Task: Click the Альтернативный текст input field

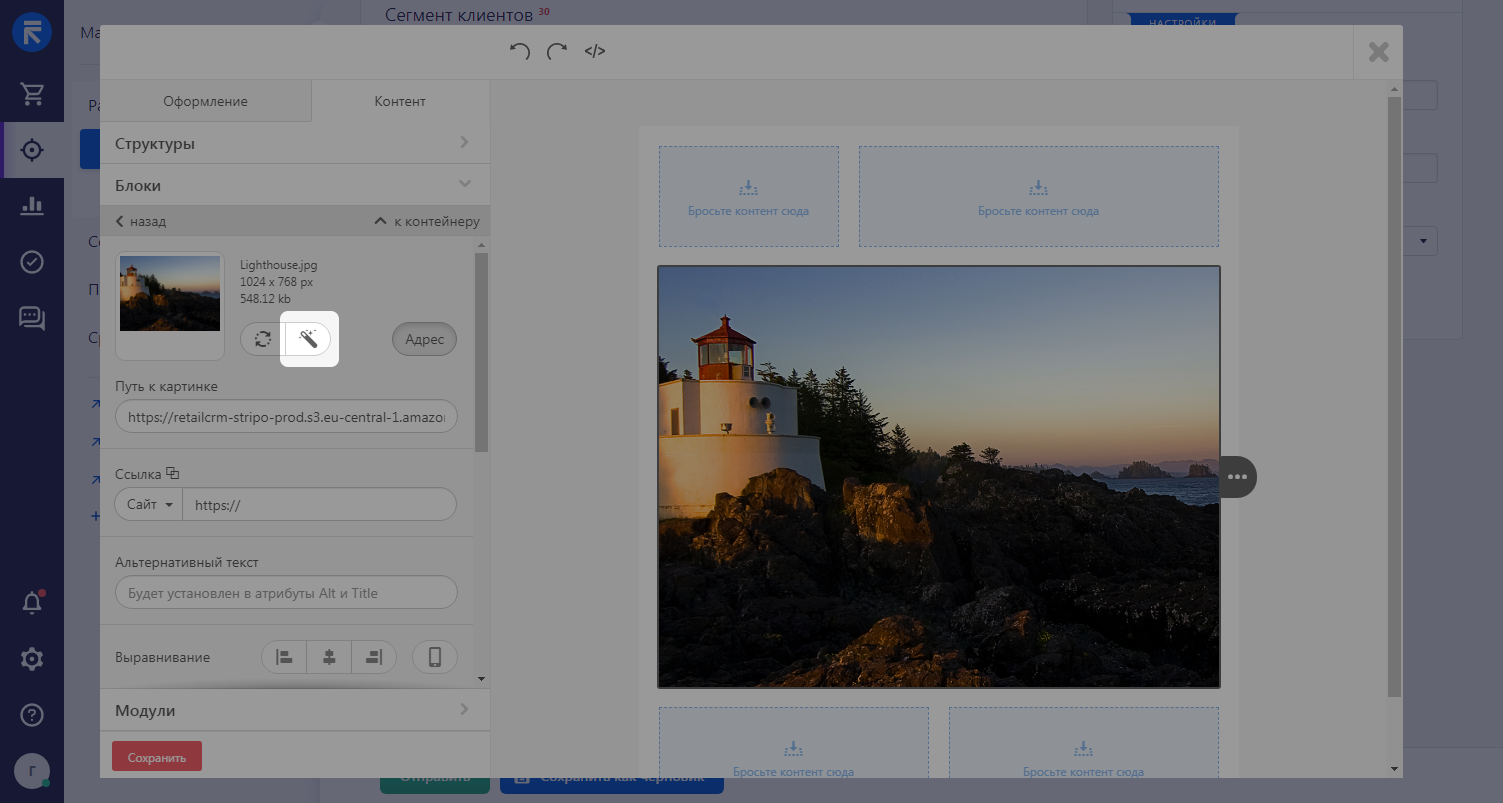Action: pyautogui.click(x=286, y=593)
